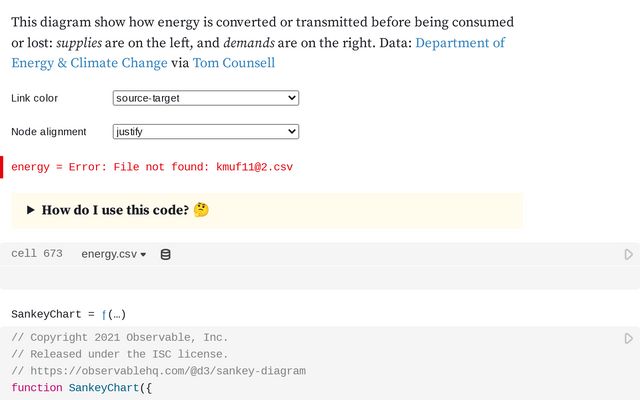Click the 'Link color' label
The height and width of the screenshot is (400, 640).
35,98
